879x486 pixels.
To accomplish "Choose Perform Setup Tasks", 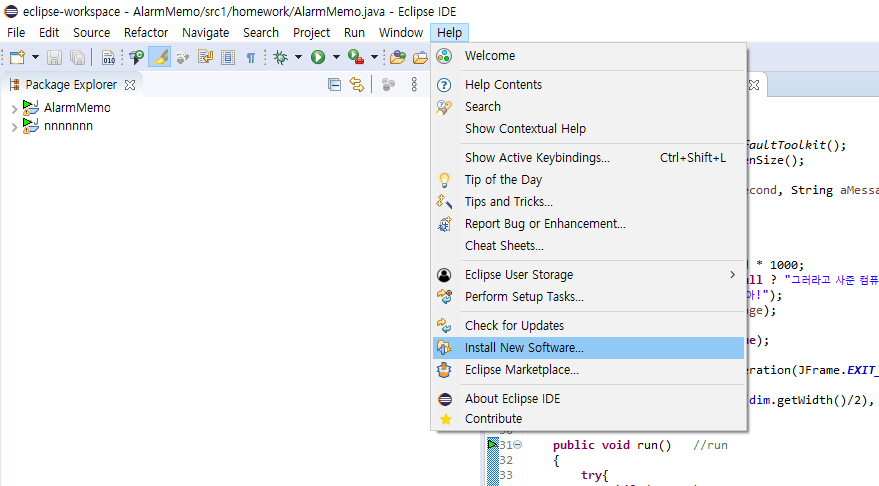I will click(589, 297).
